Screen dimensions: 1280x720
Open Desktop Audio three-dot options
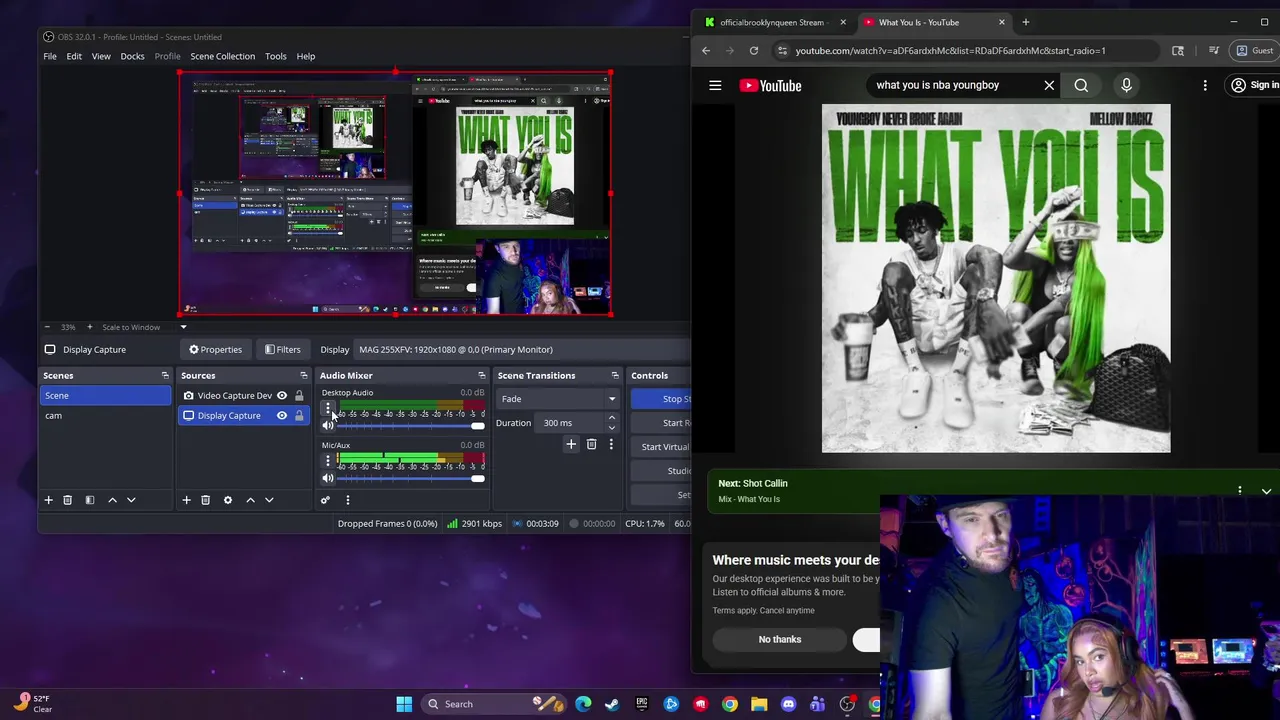pos(327,408)
